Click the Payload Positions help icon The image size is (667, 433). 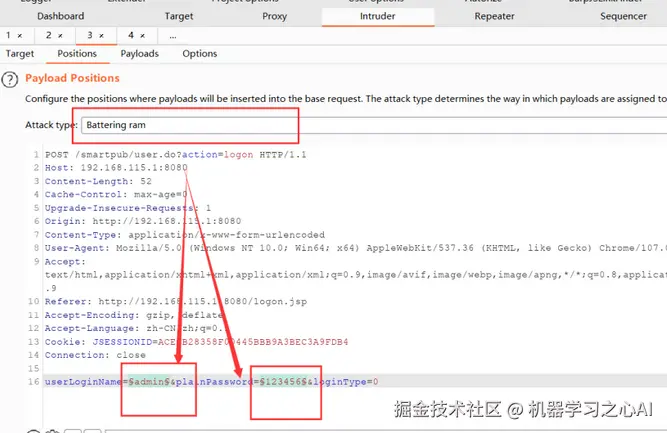coord(10,80)
